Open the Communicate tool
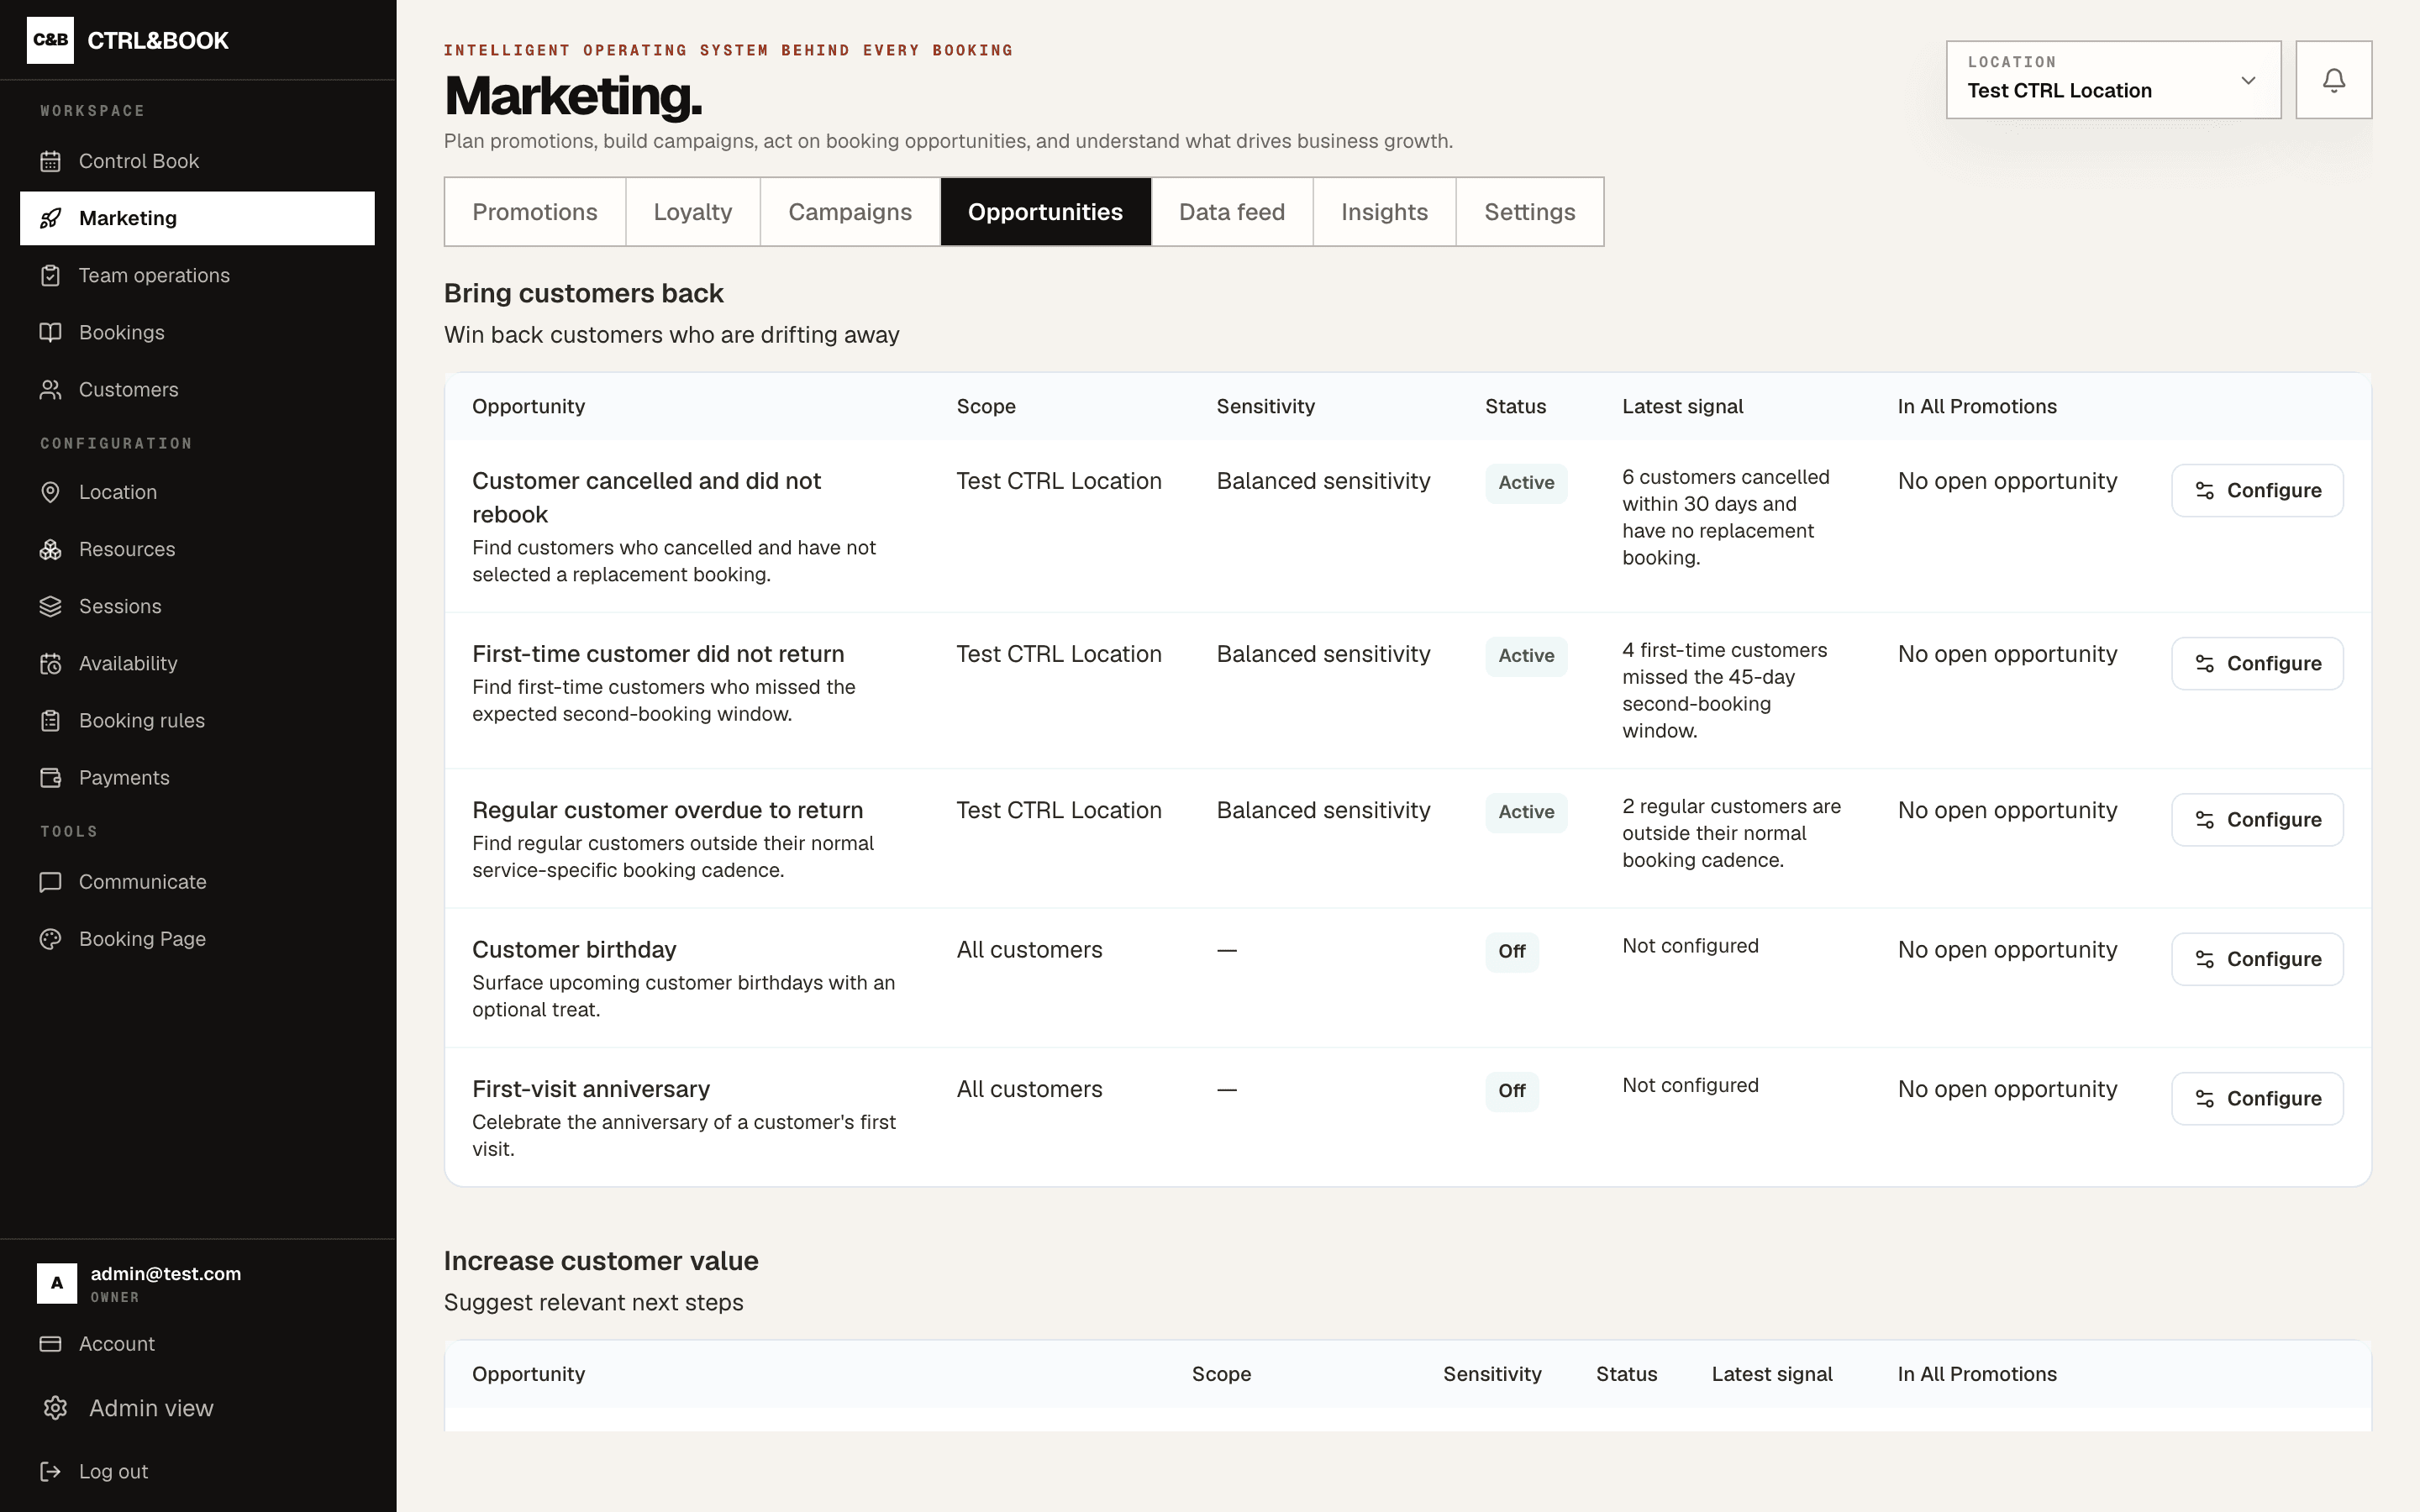The height and width of the screenshot is (1512, 2420). point(197,882)
